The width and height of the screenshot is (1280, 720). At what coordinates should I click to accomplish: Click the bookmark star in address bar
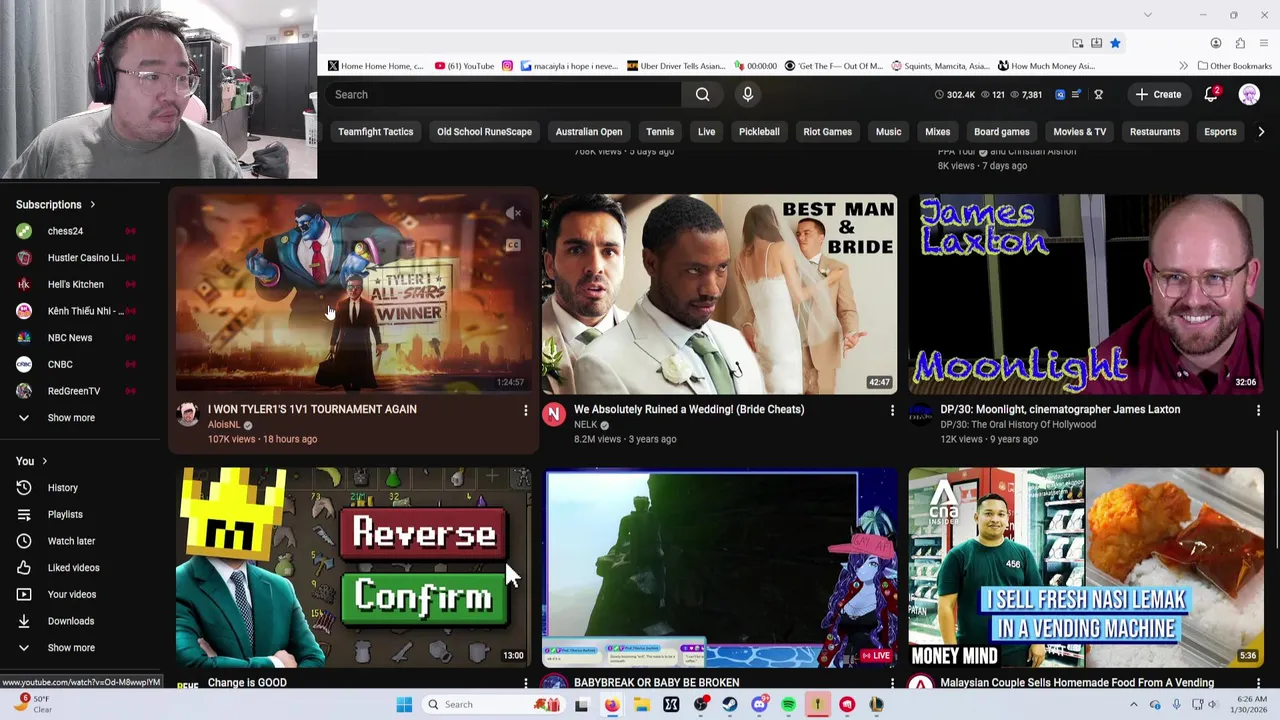point(1115,43)
